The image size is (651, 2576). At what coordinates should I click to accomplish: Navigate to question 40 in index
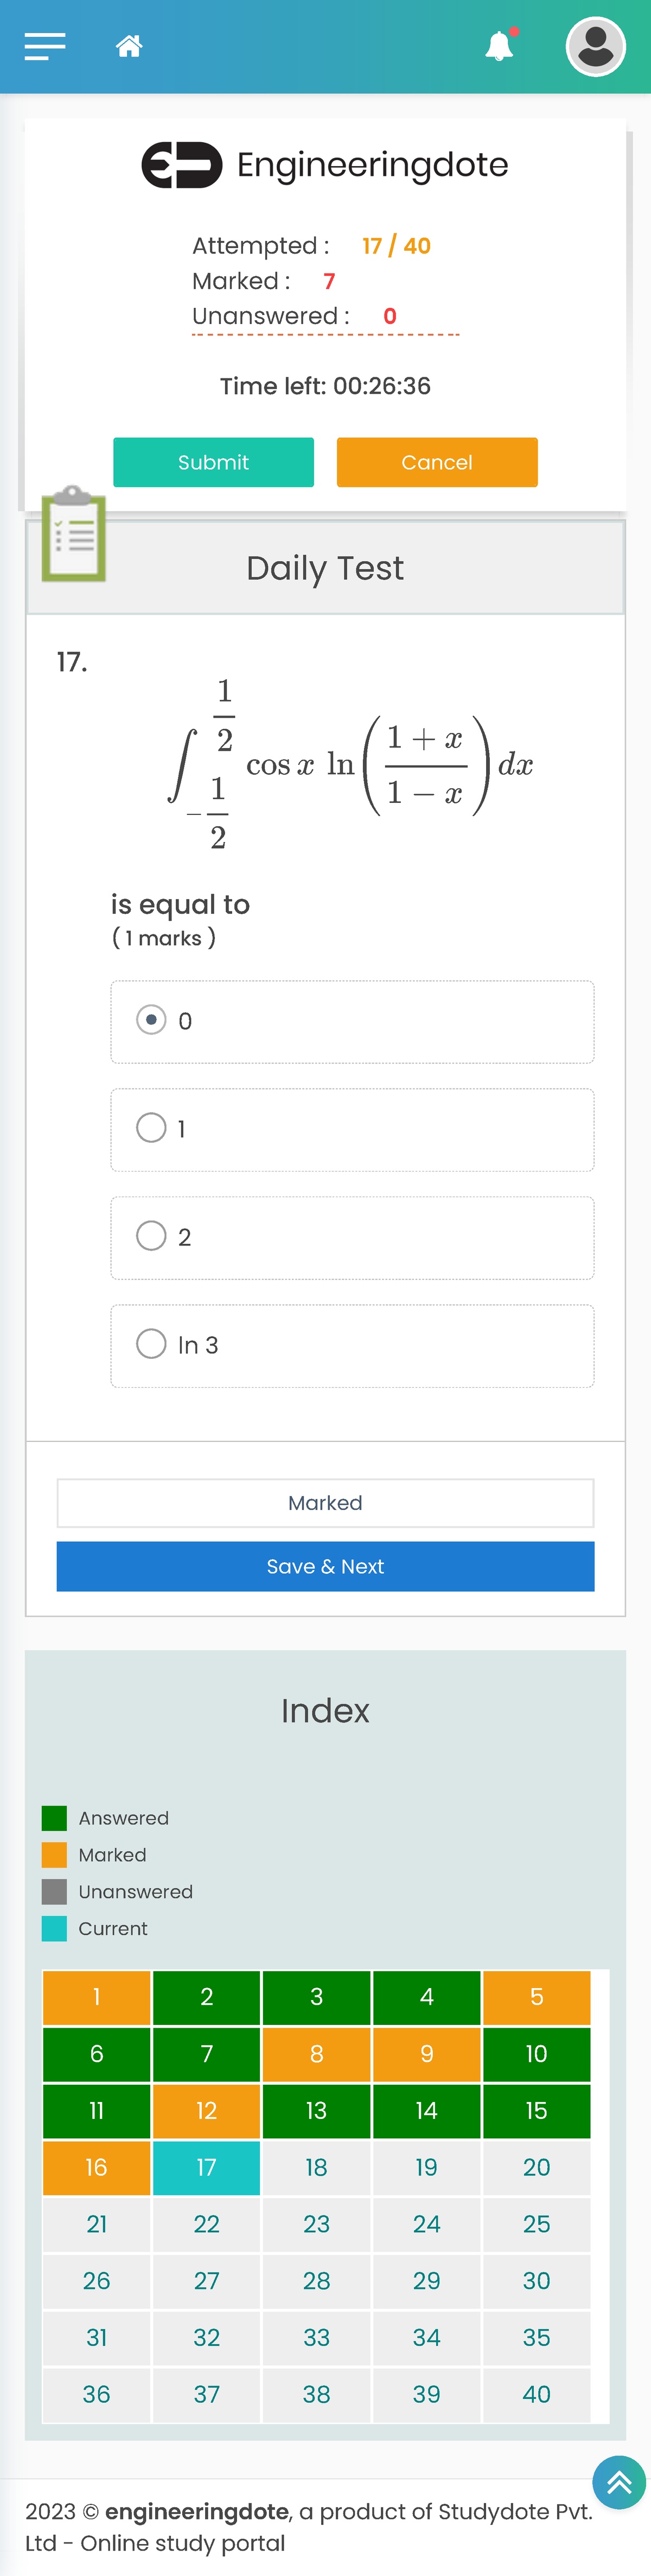coord(536,2394)
